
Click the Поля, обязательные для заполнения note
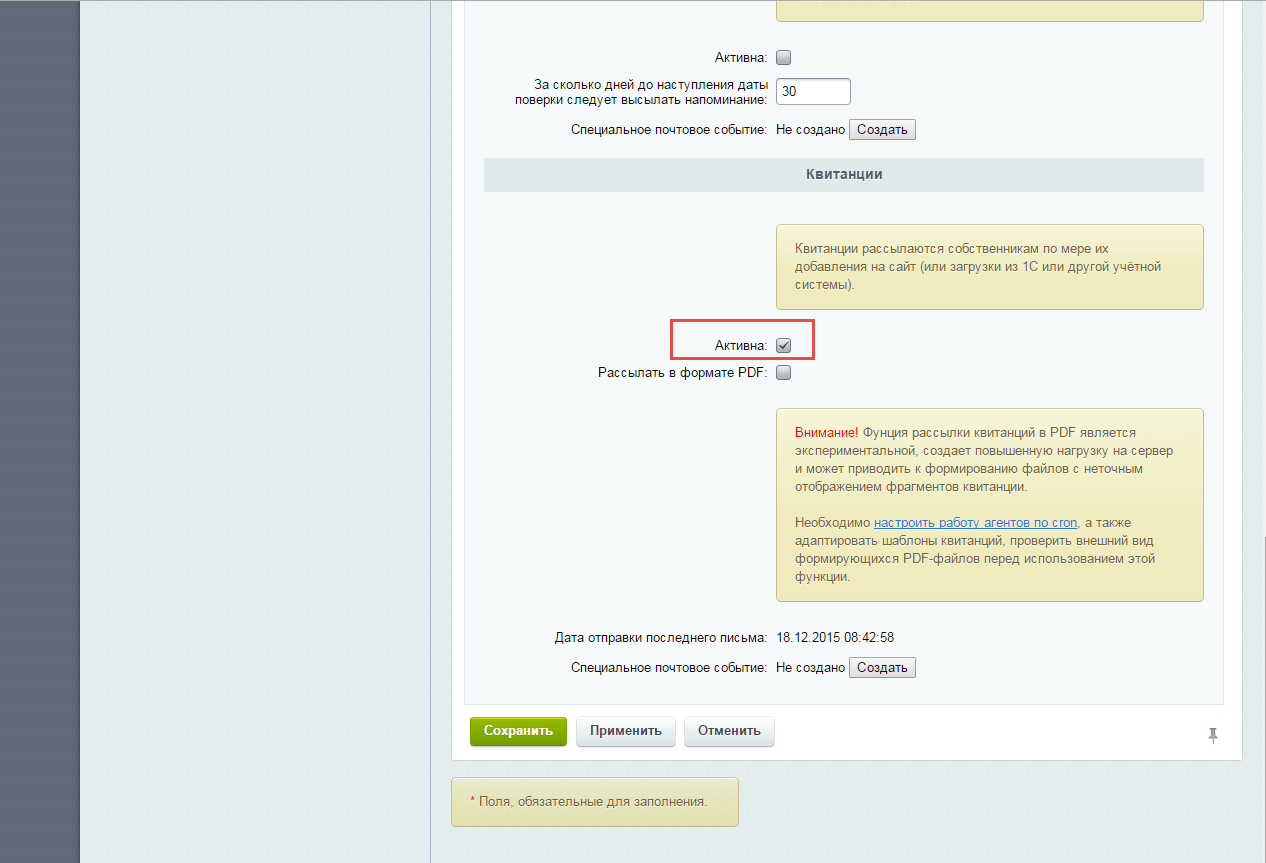point(594,802)
